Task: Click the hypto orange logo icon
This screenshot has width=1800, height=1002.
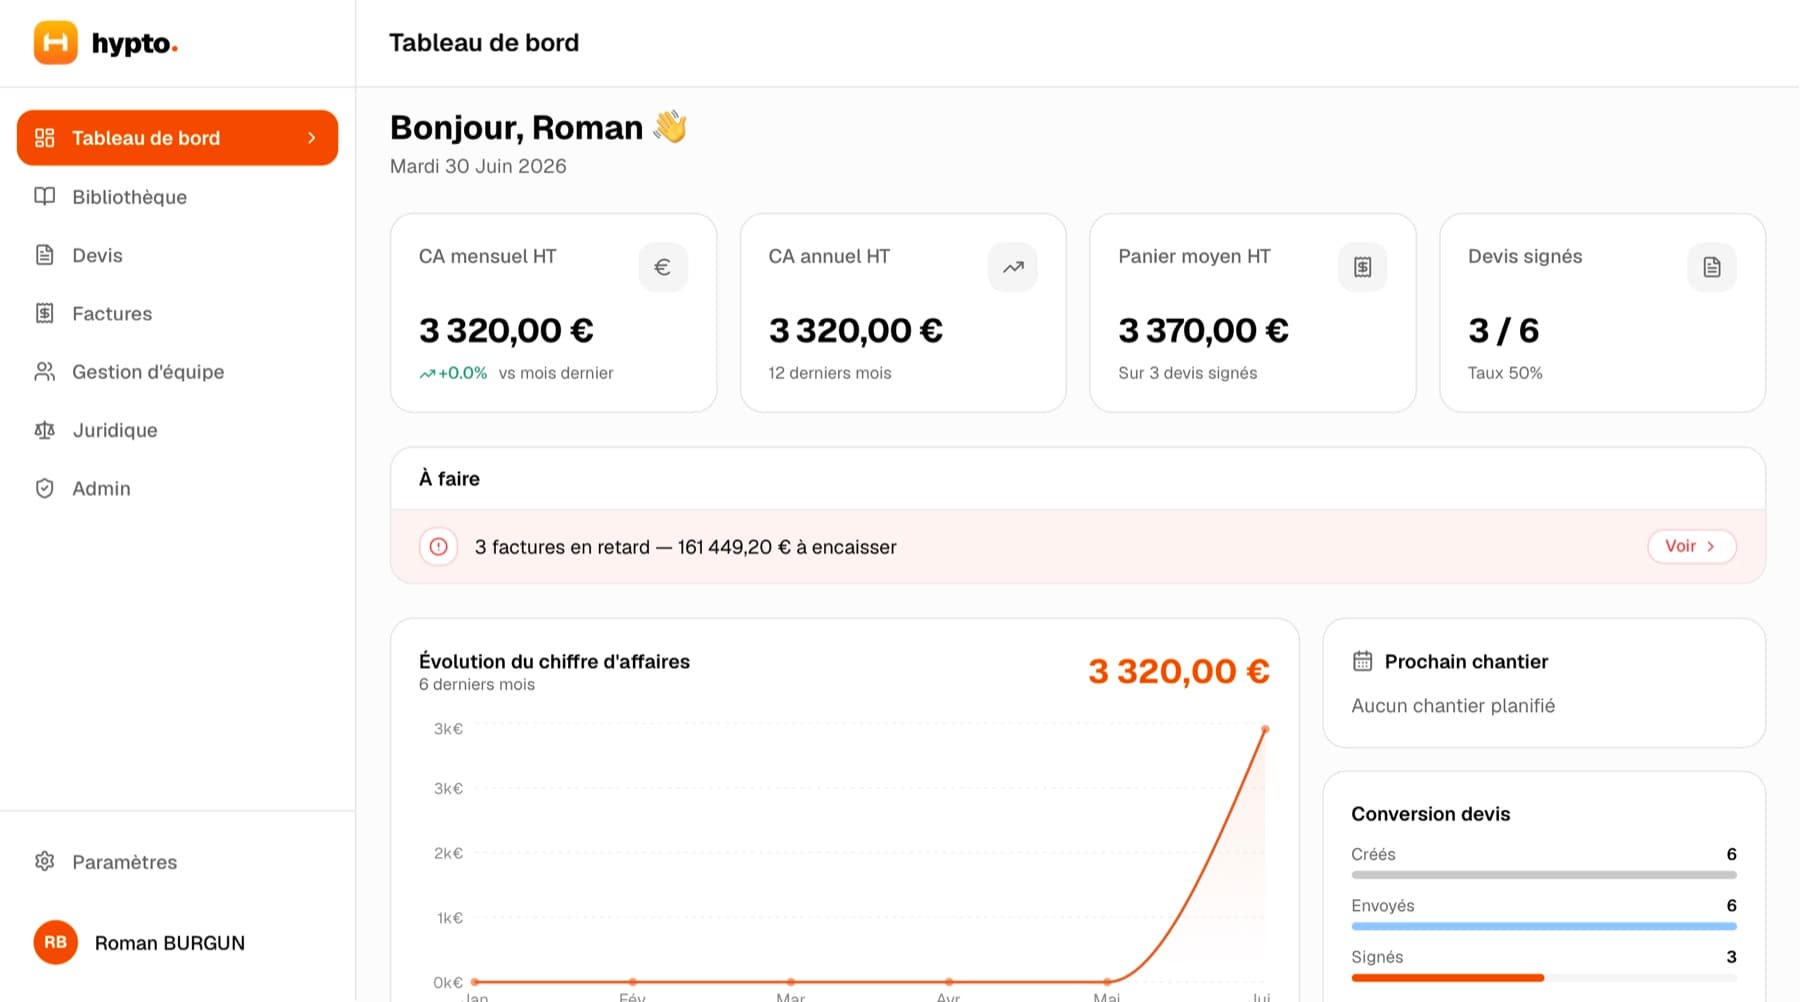Action: (x=55, y=43)
